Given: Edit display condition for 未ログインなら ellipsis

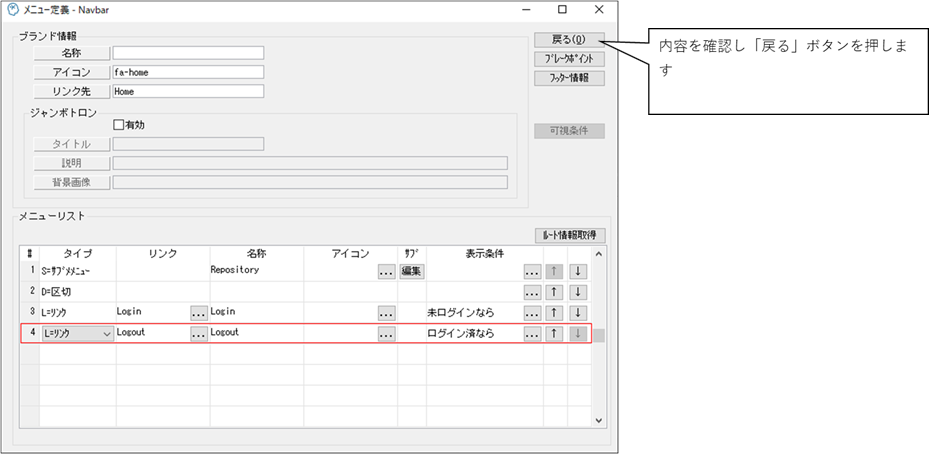Looking at the screenshot, I should click(x=532, y=313).
